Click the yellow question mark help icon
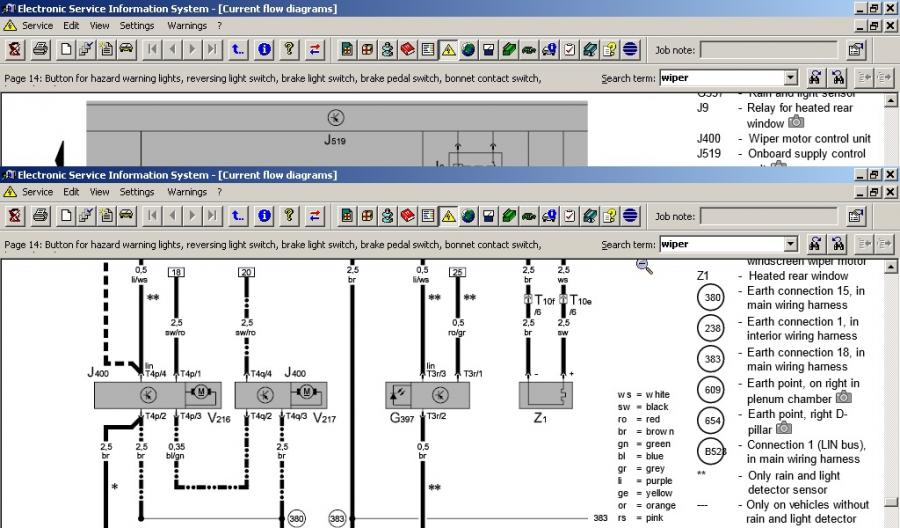Image resolution: width=900 pixels, height=528 pixels. coord(289,215)
